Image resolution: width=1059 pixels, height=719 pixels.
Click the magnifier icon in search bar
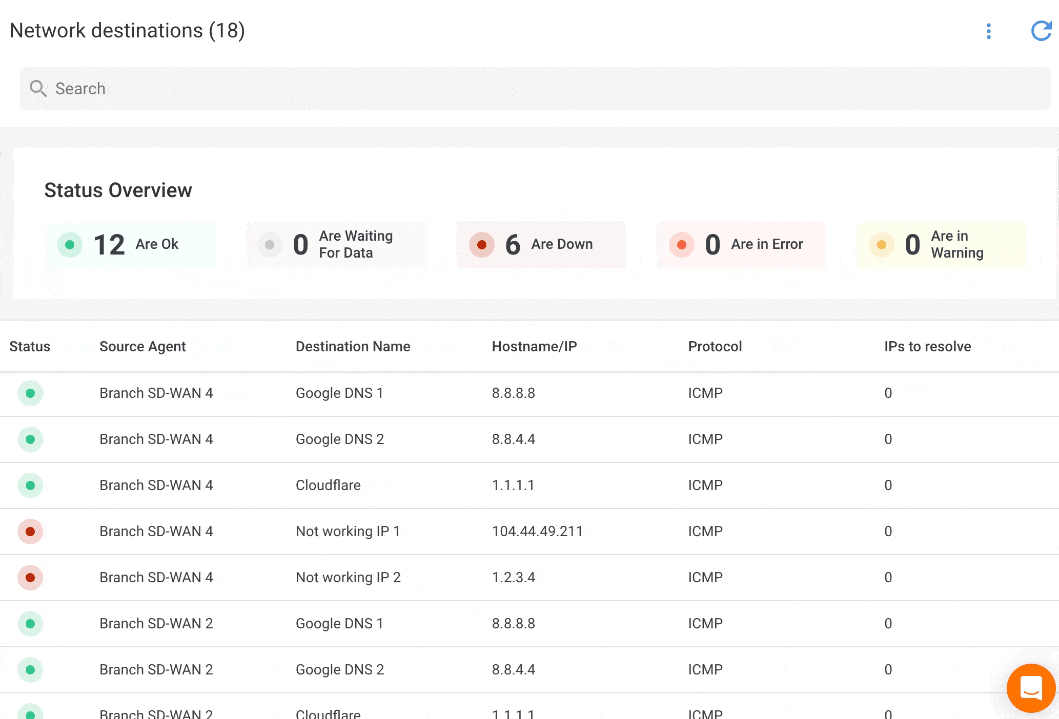pyautogui.click(x=38, y=89)
